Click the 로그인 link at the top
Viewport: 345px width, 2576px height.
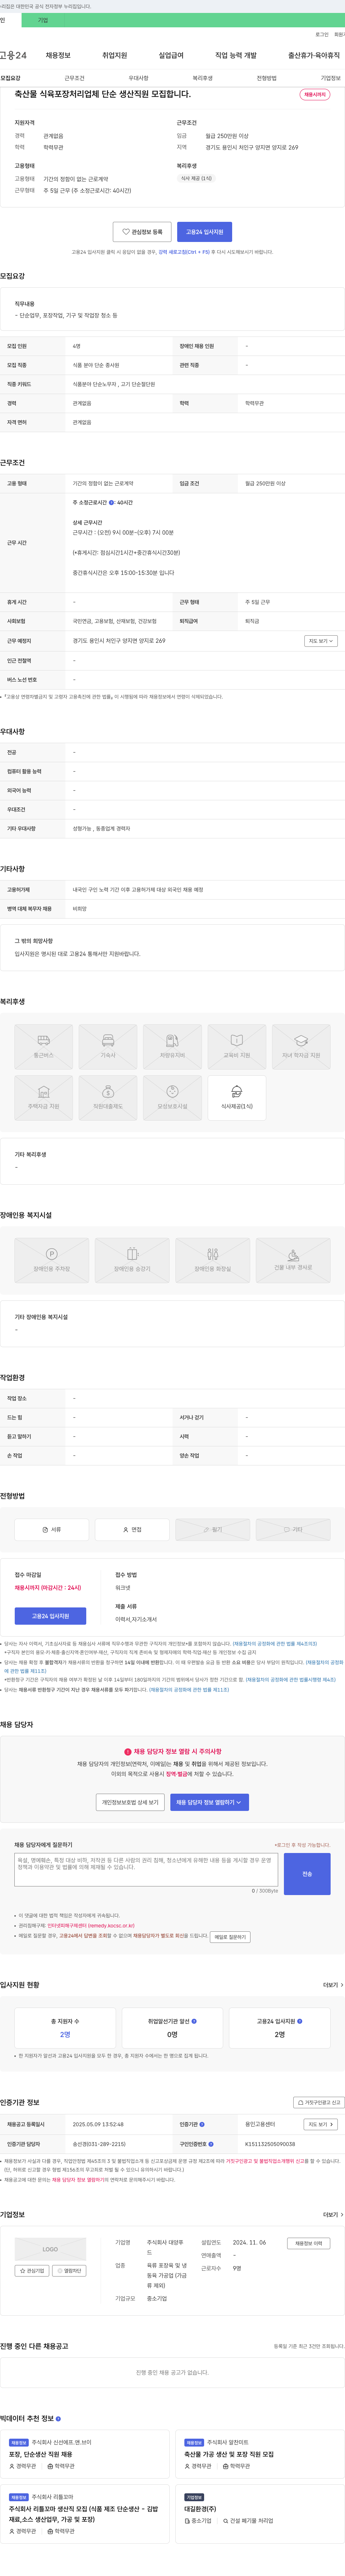pyautogui.click(x=322, y=34)
